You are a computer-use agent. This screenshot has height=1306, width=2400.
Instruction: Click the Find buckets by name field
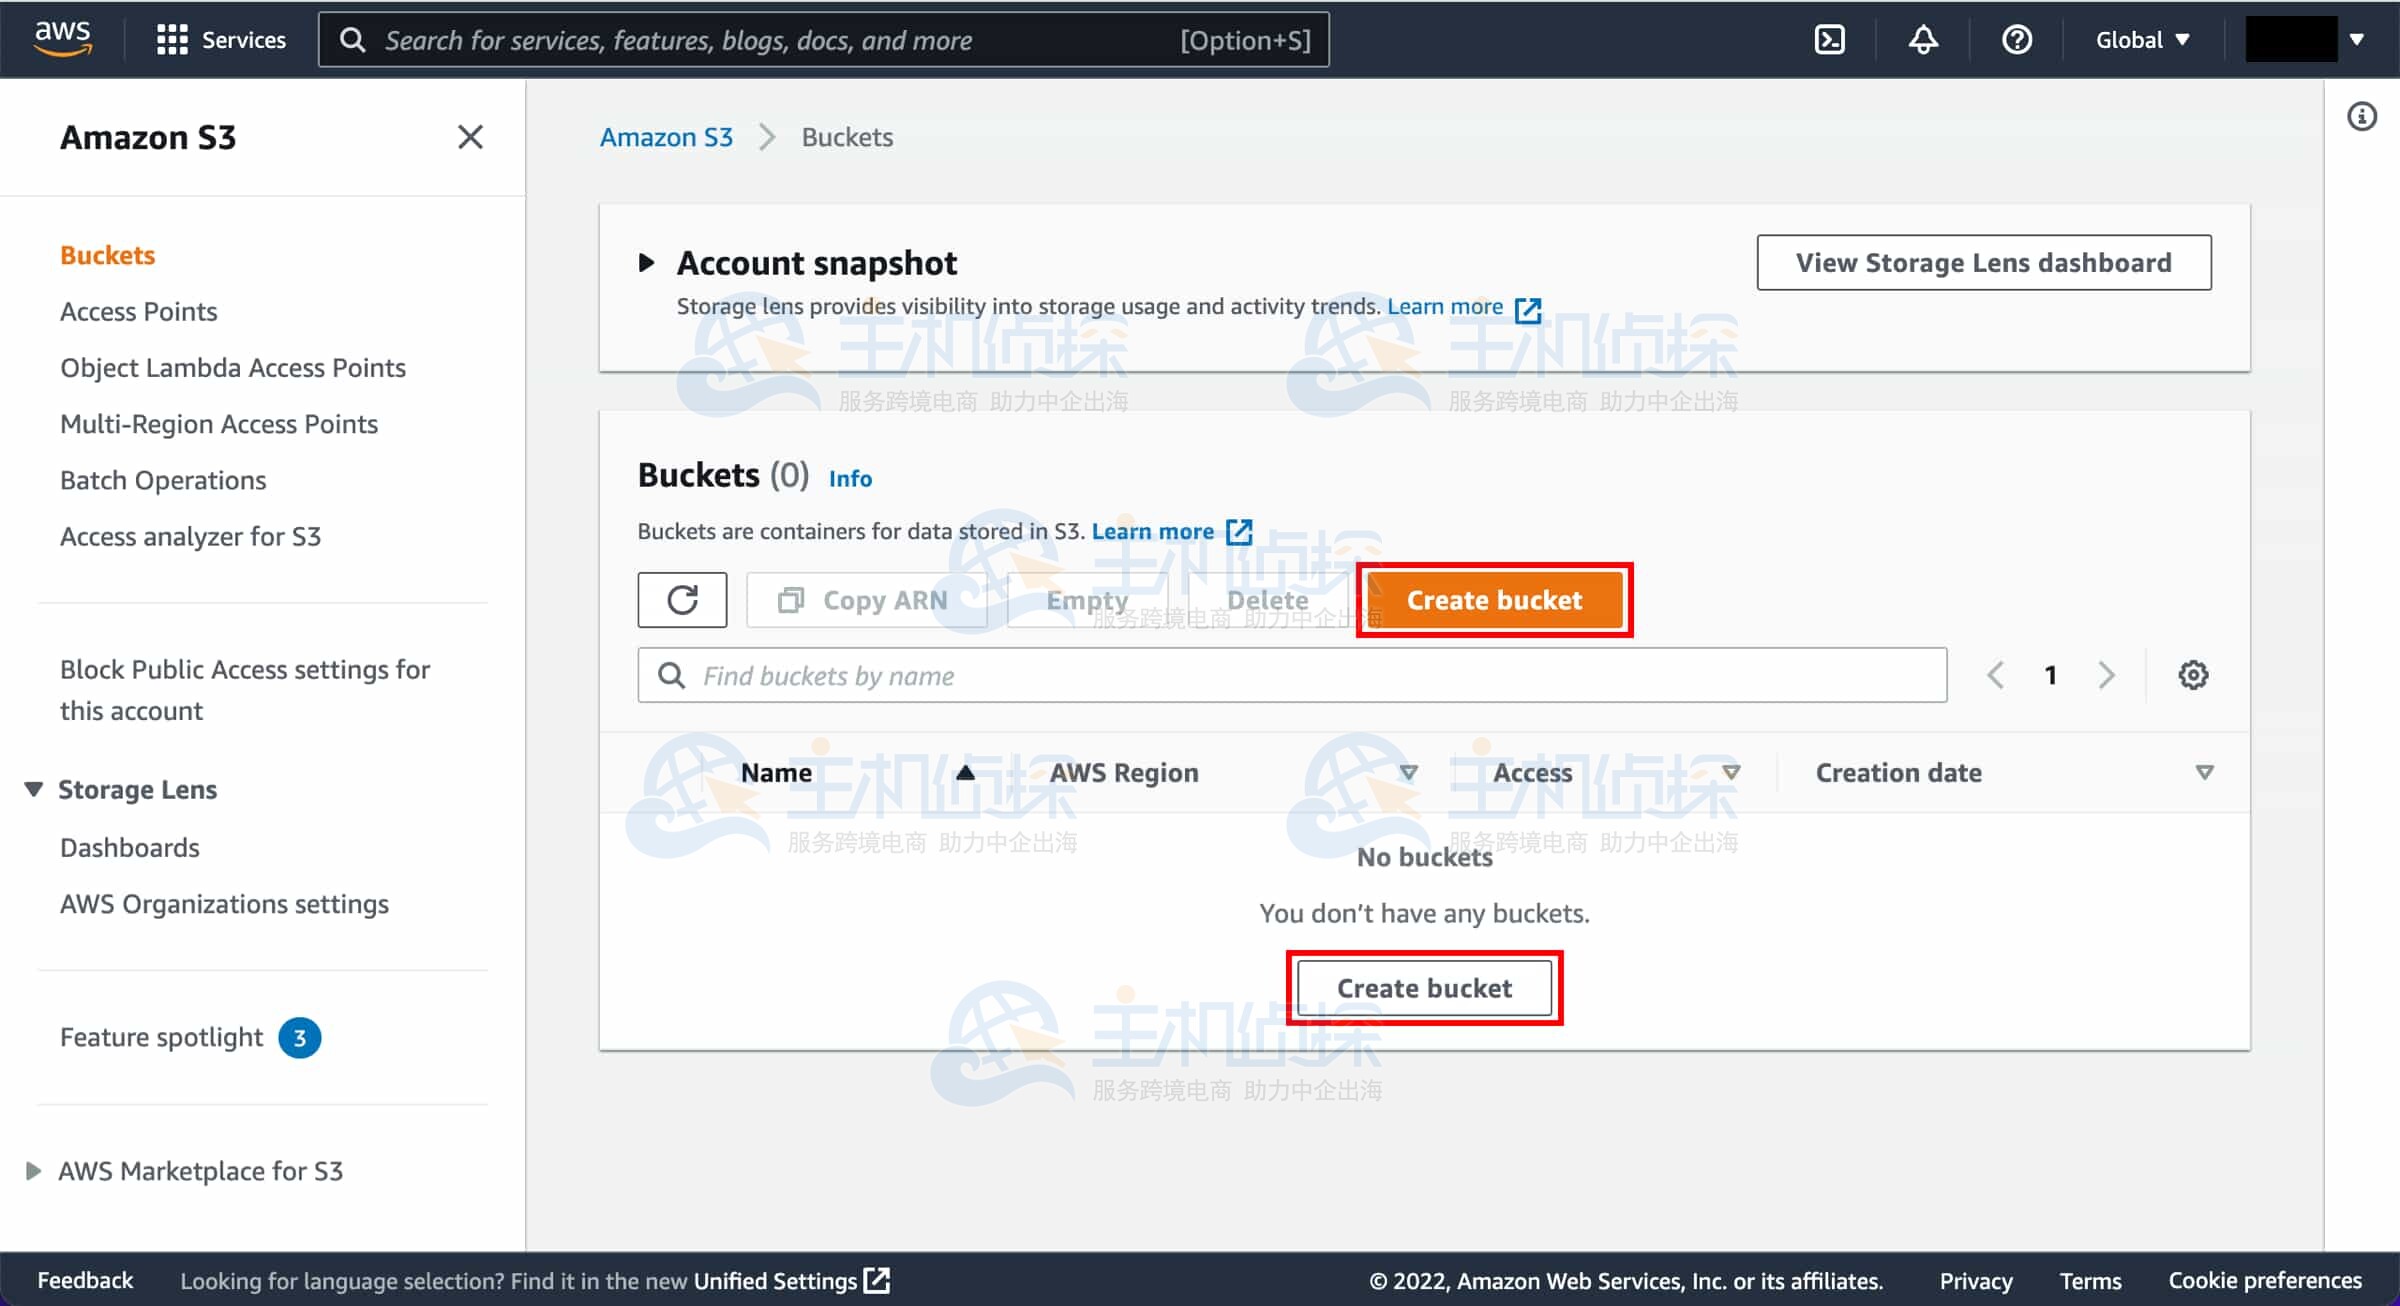(1290, 676)
